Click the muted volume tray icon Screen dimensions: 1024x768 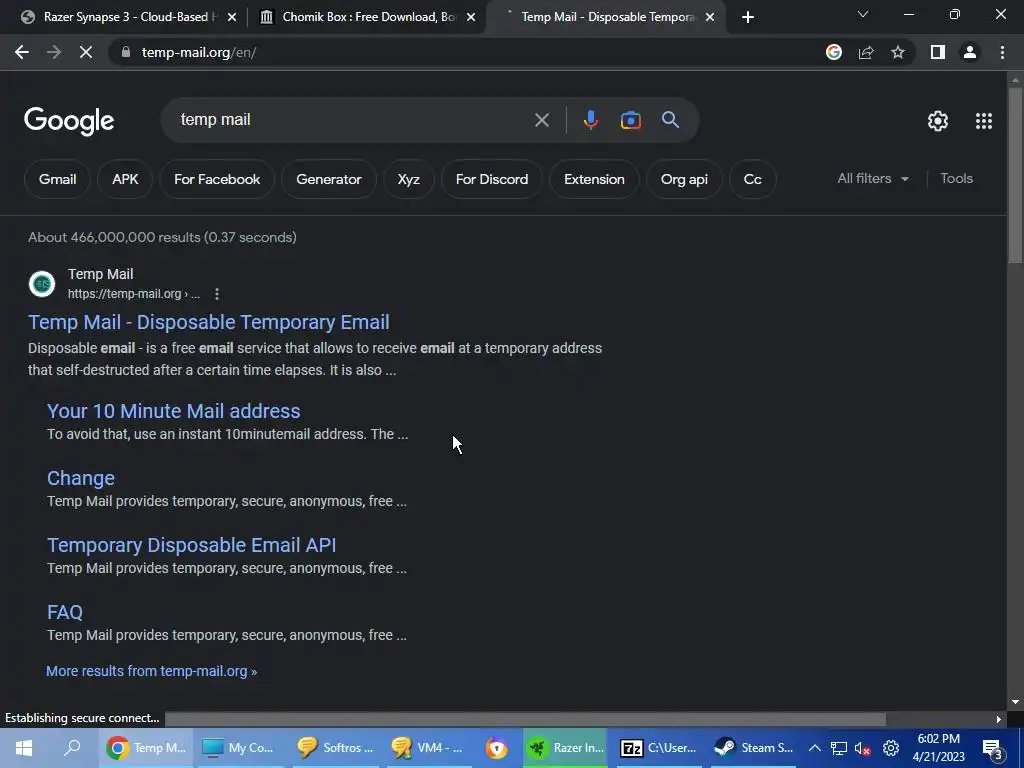tap(863, 748)
